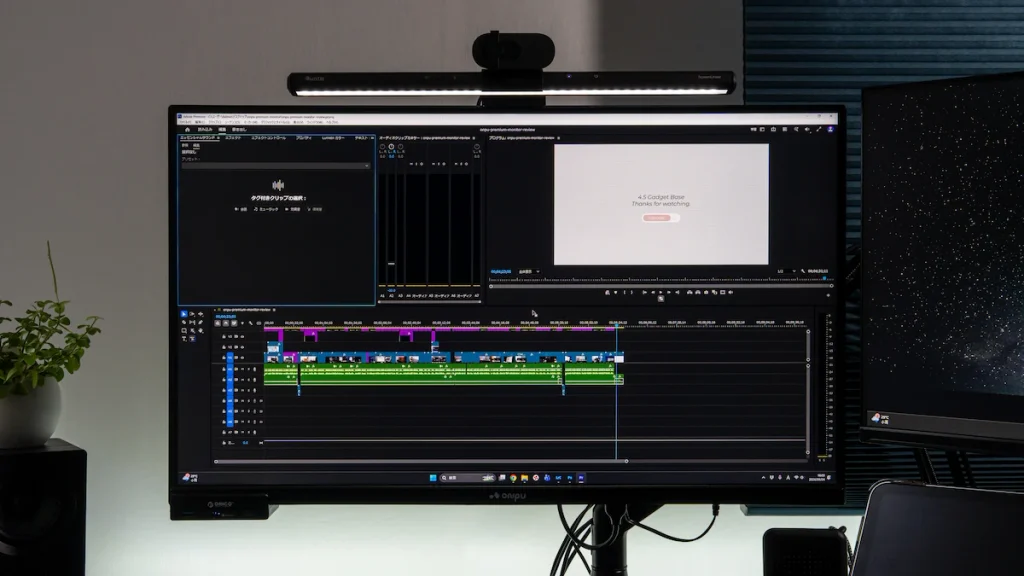
Task: Tag clip as Ambience in Essential Sound
Action: [x=315, y=210]
